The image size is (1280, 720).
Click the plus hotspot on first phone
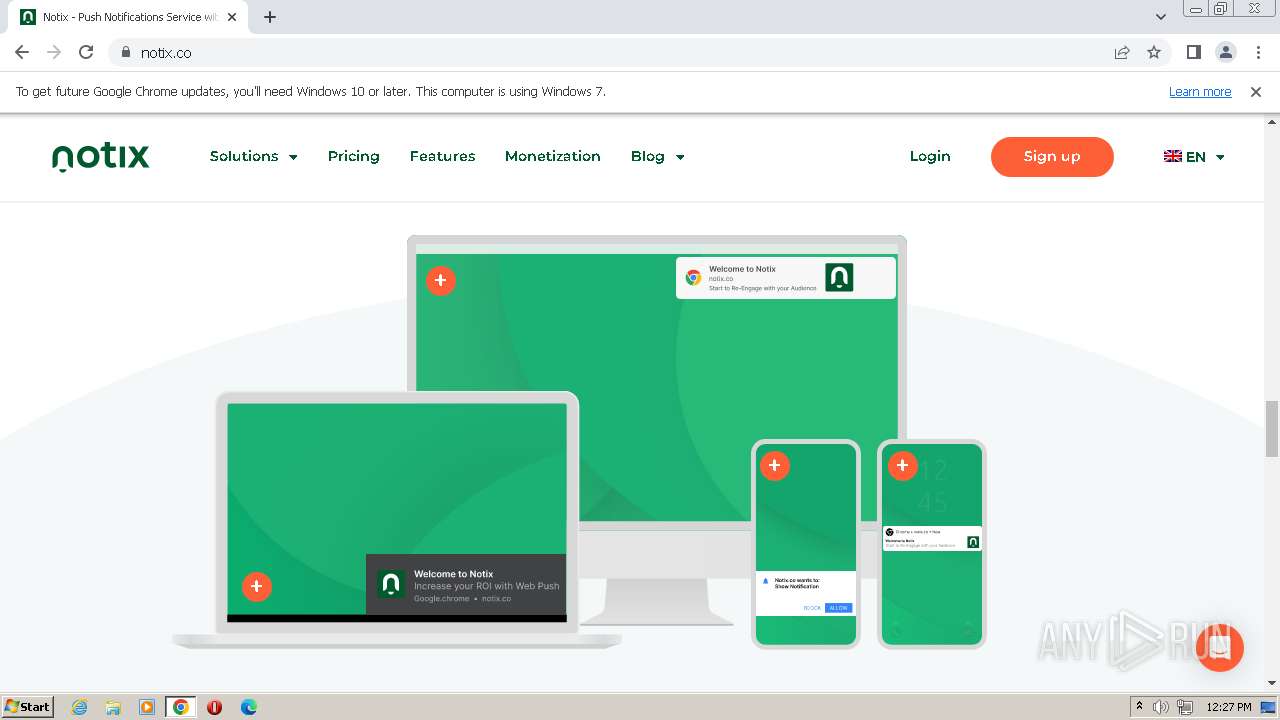tap(774, 466)
